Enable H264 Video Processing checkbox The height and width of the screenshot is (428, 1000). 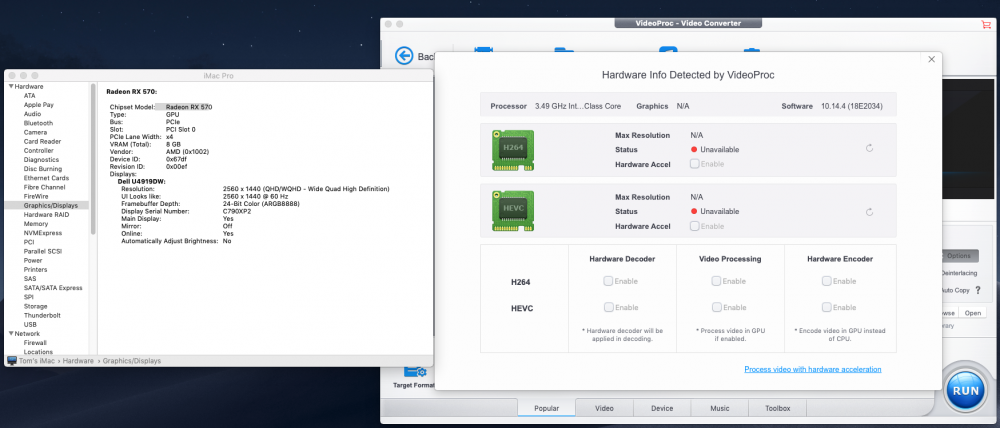pyautogui.click(x=716, y=281)
